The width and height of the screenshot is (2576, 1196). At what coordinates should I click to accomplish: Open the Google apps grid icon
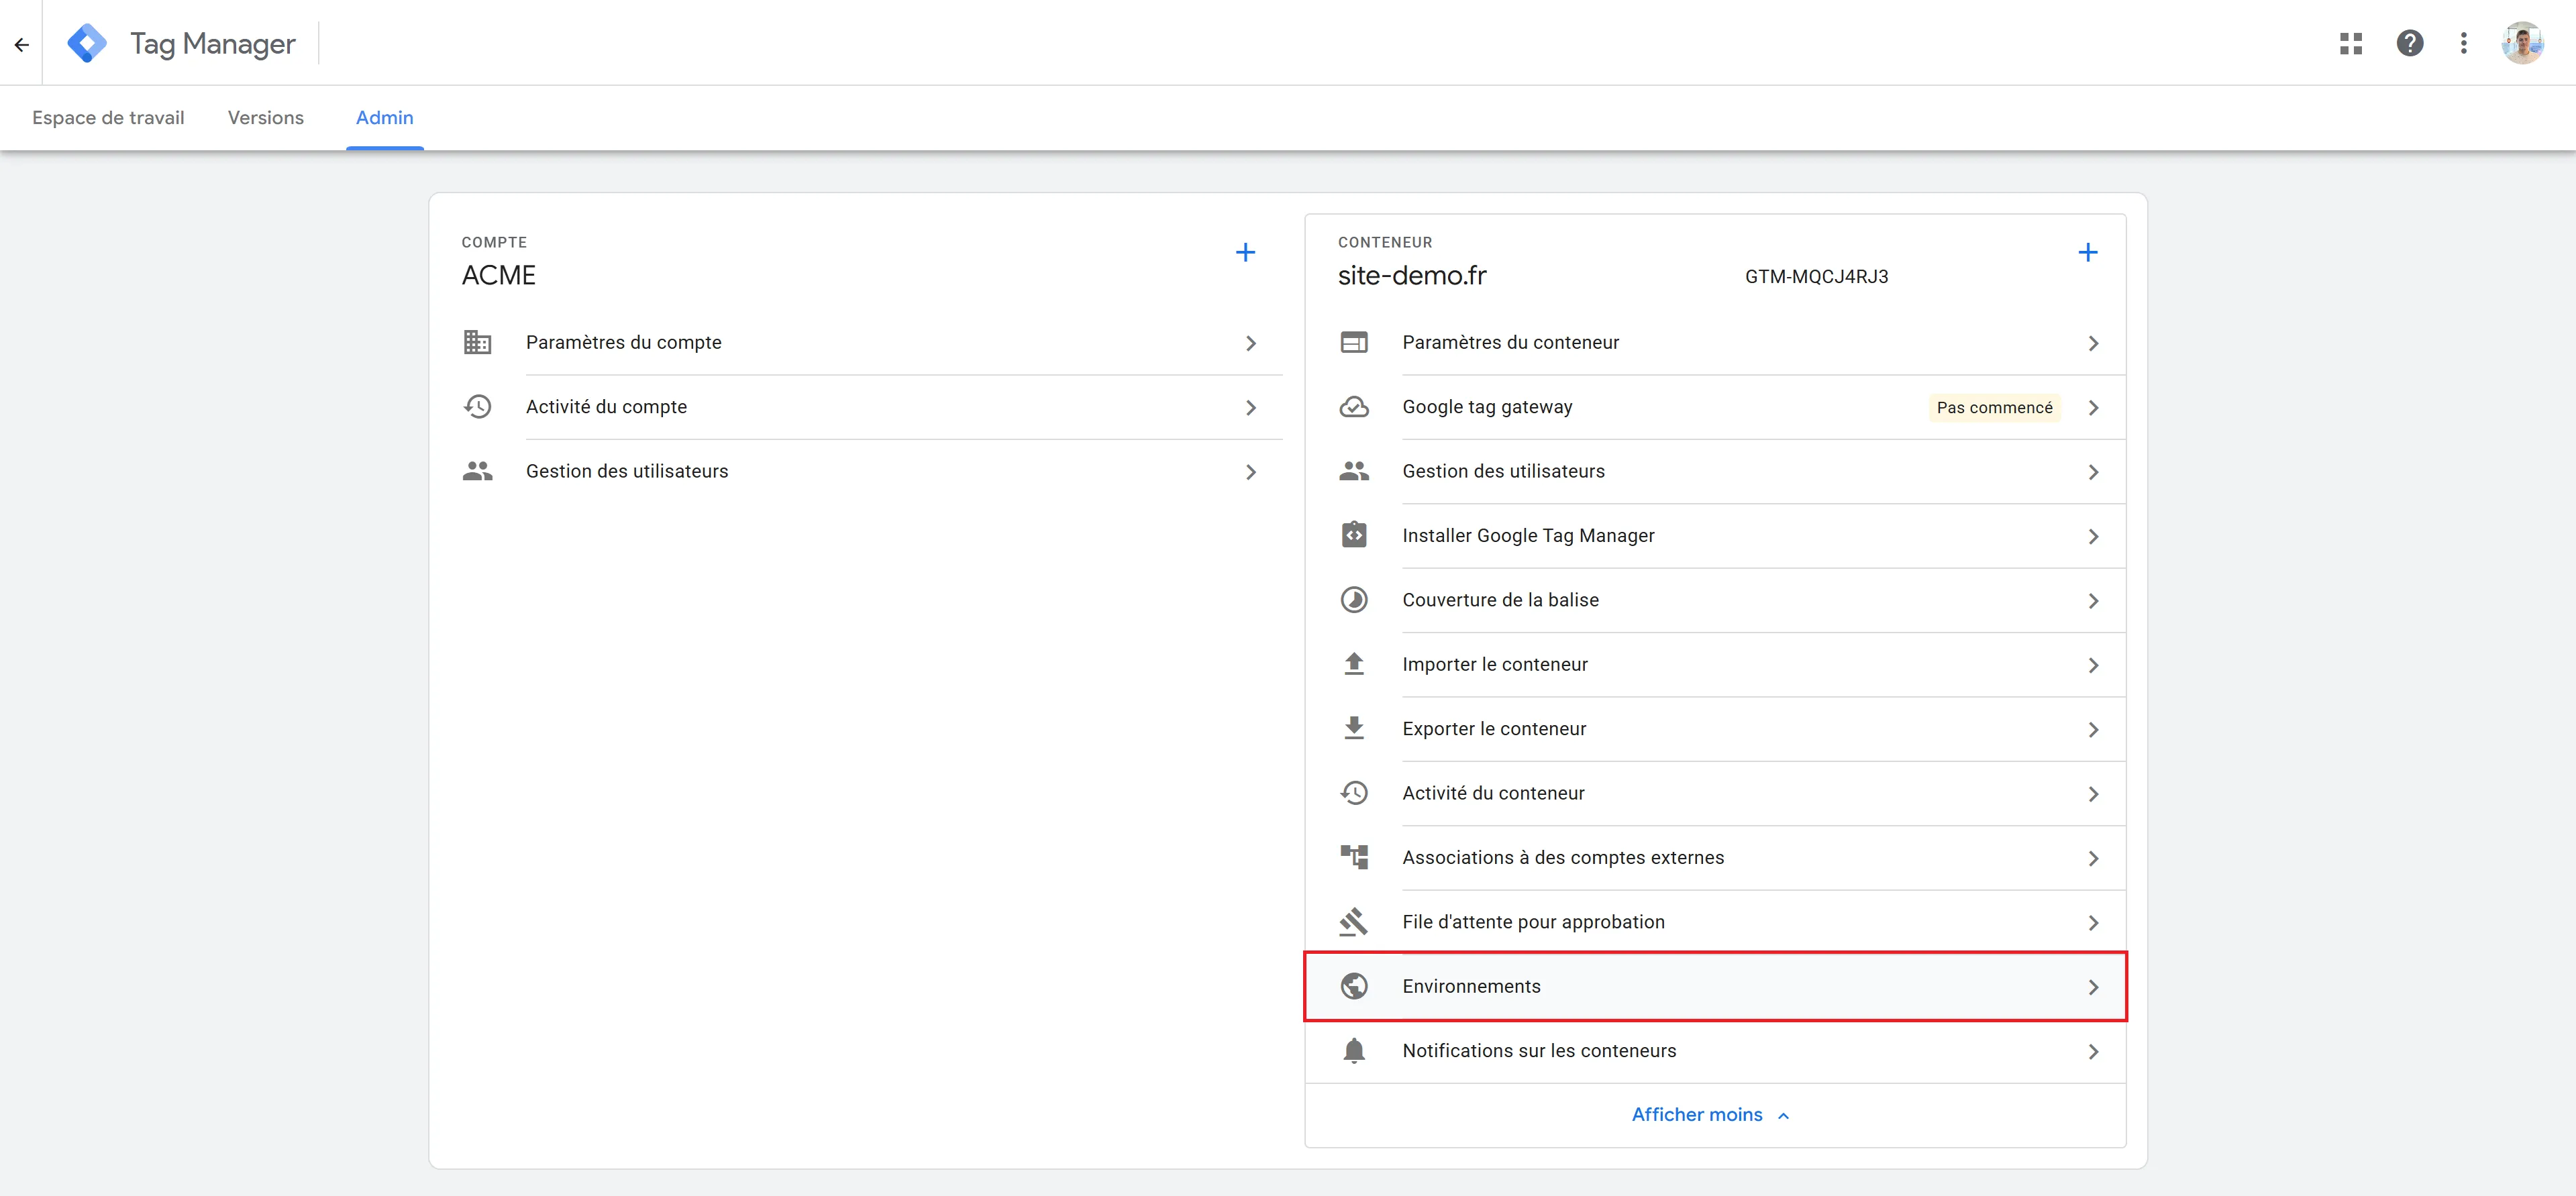click(2351, 44)
